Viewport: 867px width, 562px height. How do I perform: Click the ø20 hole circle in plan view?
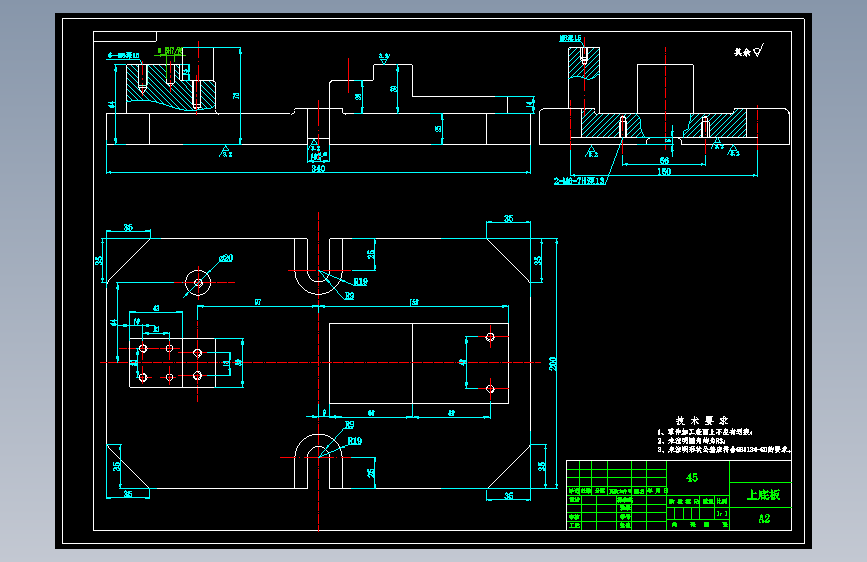pos(198,283)
